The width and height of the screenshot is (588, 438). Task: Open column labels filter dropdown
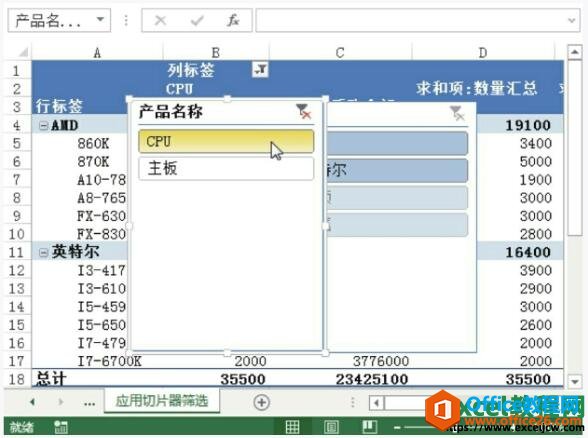tap(260, 69)
